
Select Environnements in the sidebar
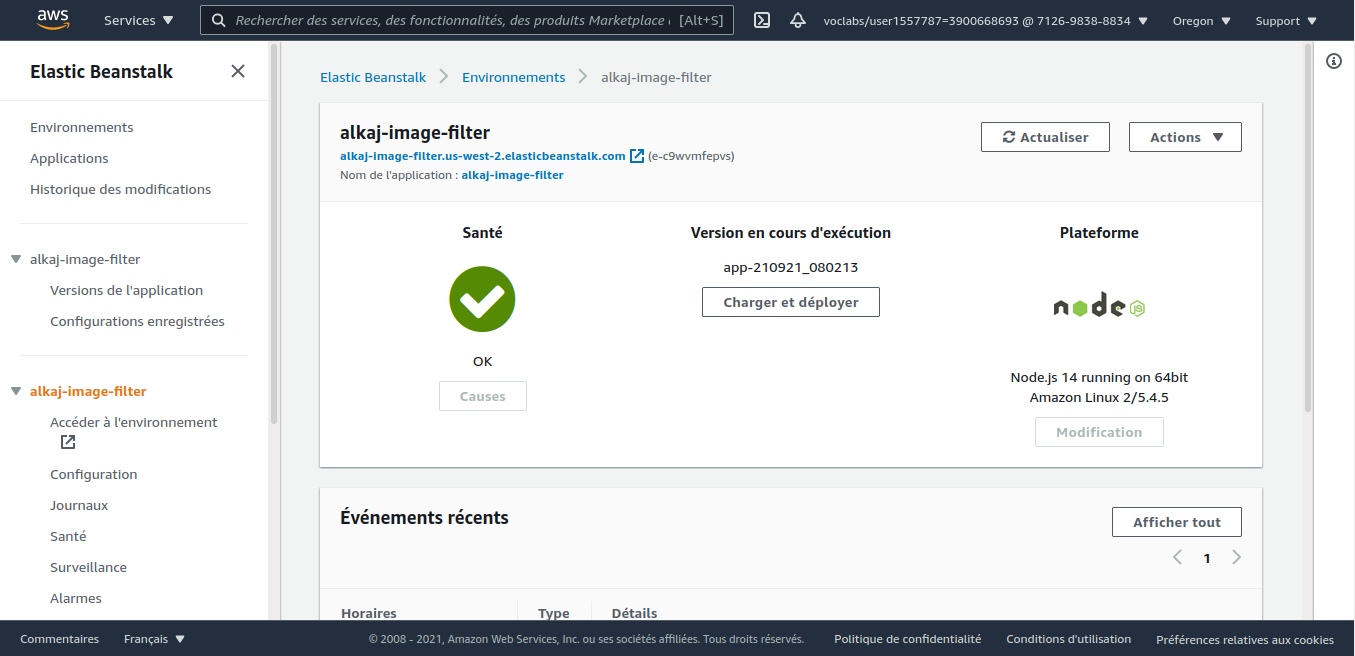click(82, 127)
